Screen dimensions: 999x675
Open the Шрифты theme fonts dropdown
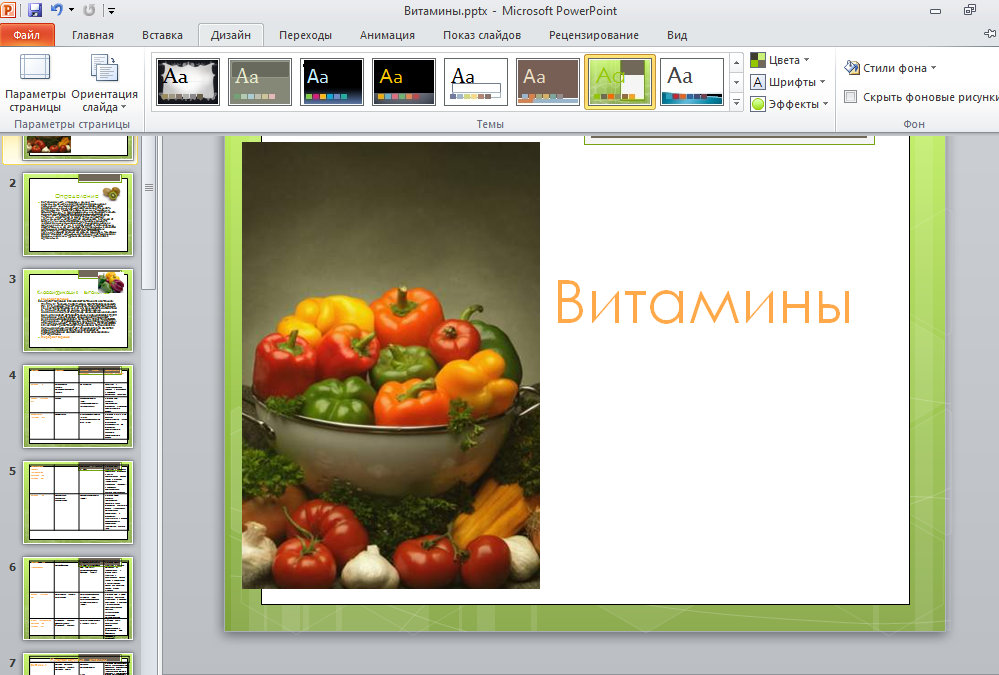[788, 82]
